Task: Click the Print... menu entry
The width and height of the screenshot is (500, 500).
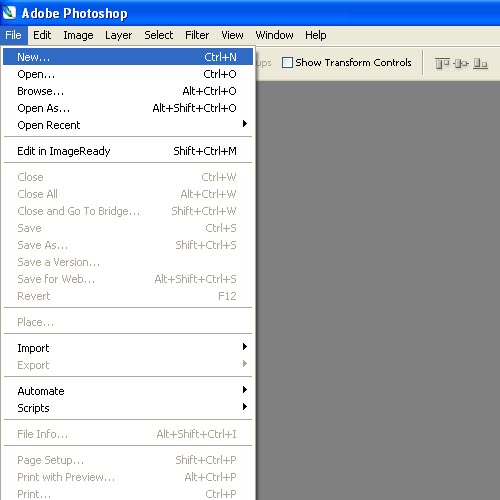Action: point(128,493)
